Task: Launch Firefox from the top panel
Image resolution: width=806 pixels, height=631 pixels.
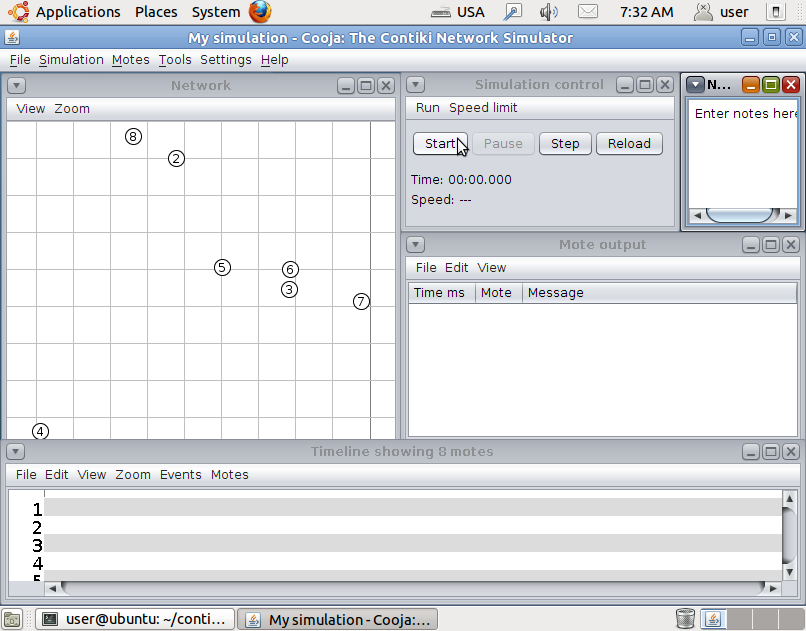Action: tap(260, 12)
